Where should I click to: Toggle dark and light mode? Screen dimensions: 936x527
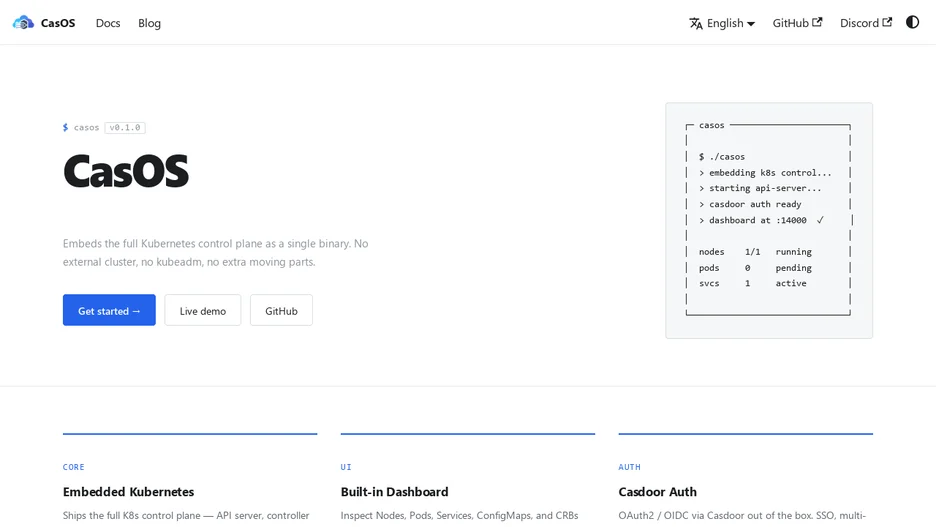tap(912, 22)
